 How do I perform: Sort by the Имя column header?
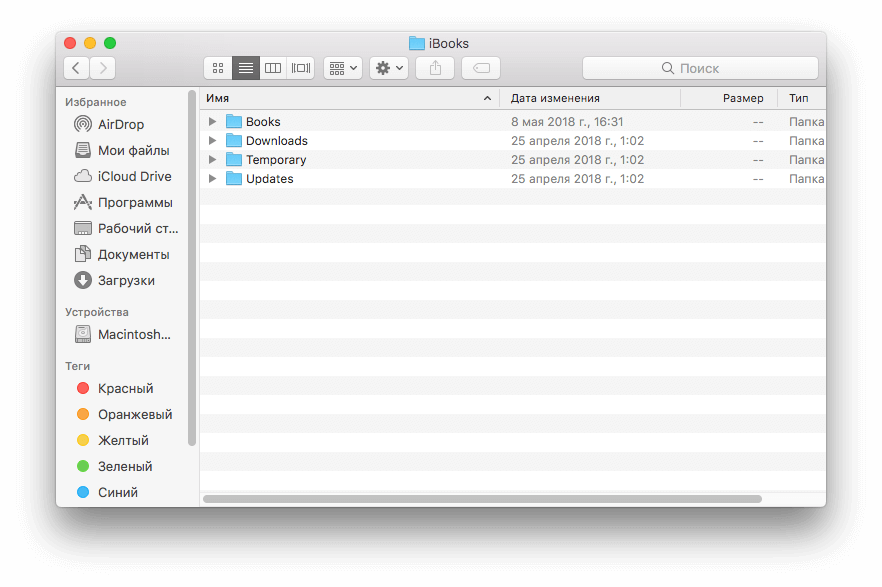click(x=349, y=98)
